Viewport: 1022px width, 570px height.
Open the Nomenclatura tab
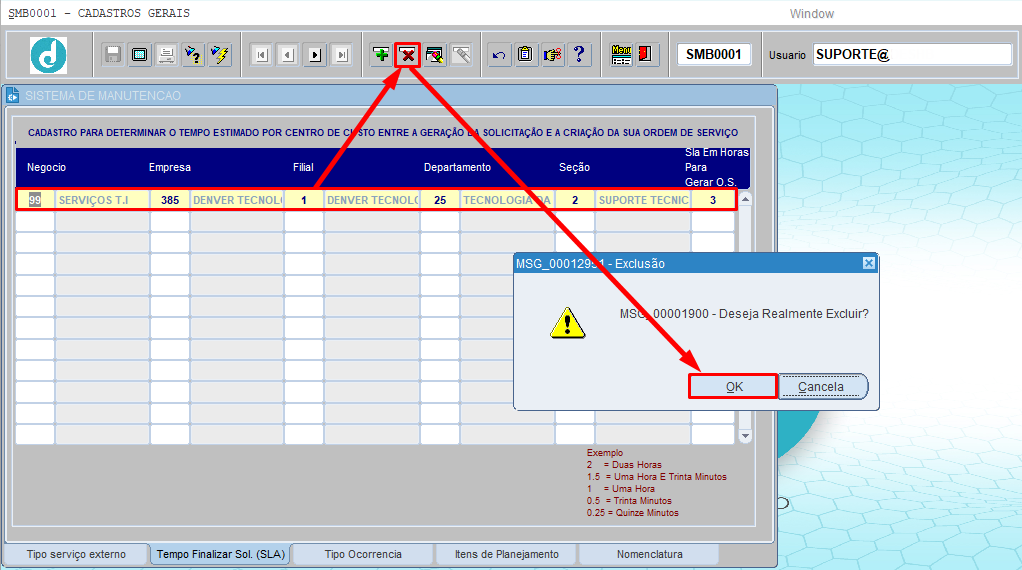pos(650,554)
